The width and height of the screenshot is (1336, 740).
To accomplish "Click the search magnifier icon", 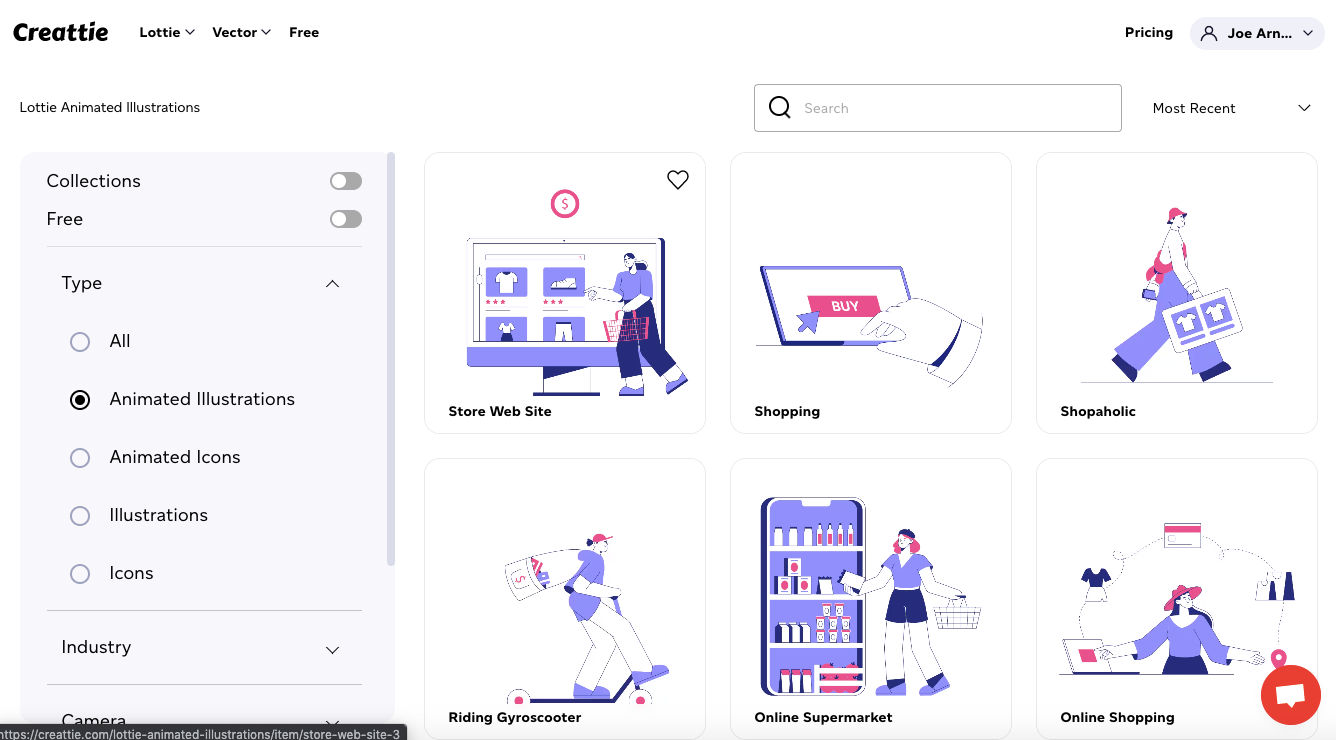I will [779, 107].
